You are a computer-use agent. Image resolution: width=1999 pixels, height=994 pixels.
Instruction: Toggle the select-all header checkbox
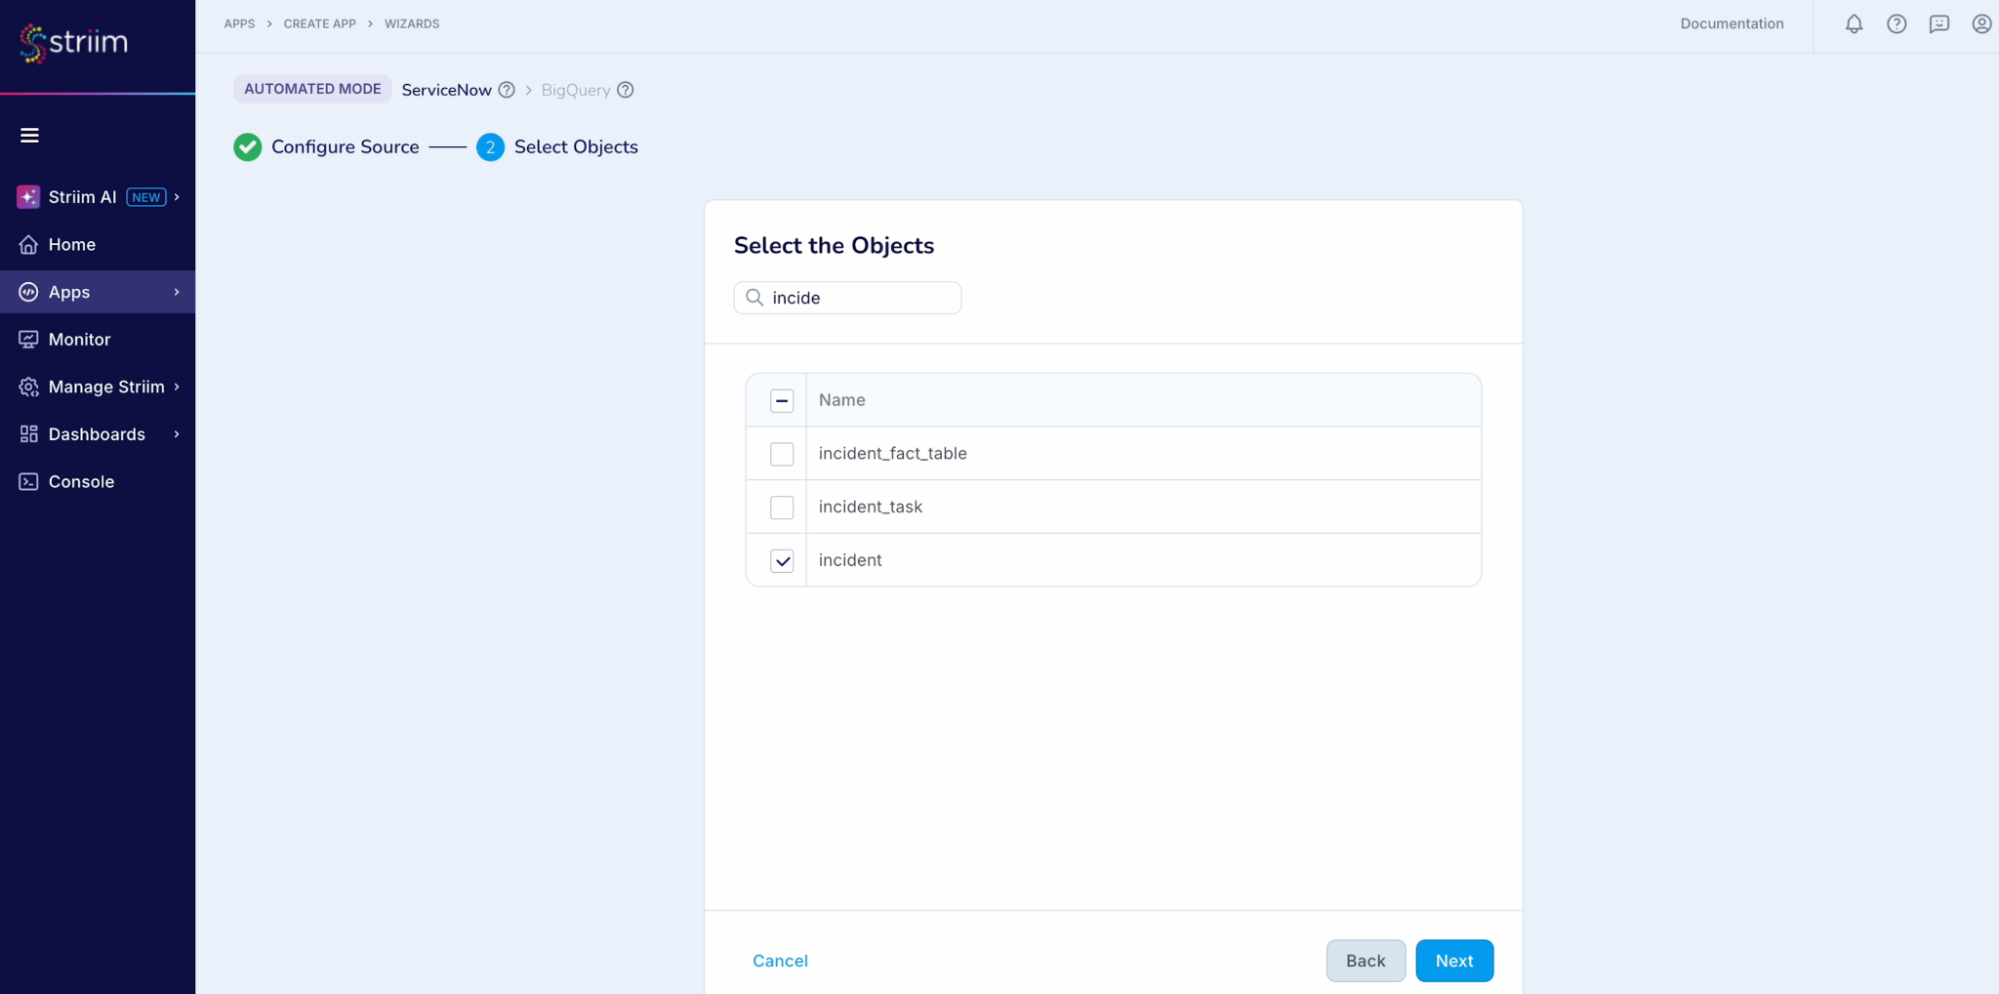point(782,401)
